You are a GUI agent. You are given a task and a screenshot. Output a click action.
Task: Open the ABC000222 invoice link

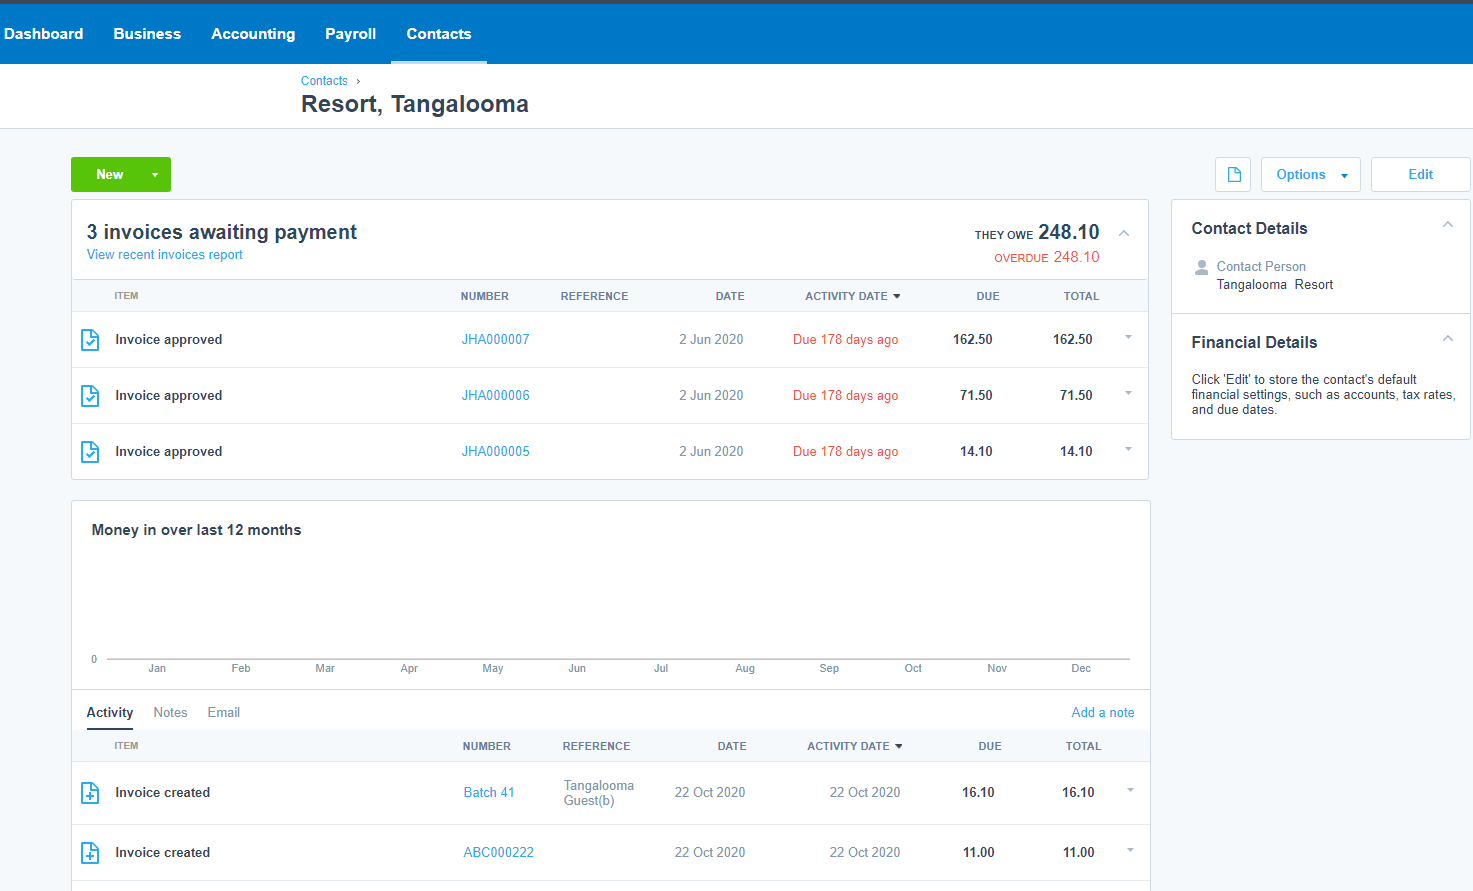[498, 853]
